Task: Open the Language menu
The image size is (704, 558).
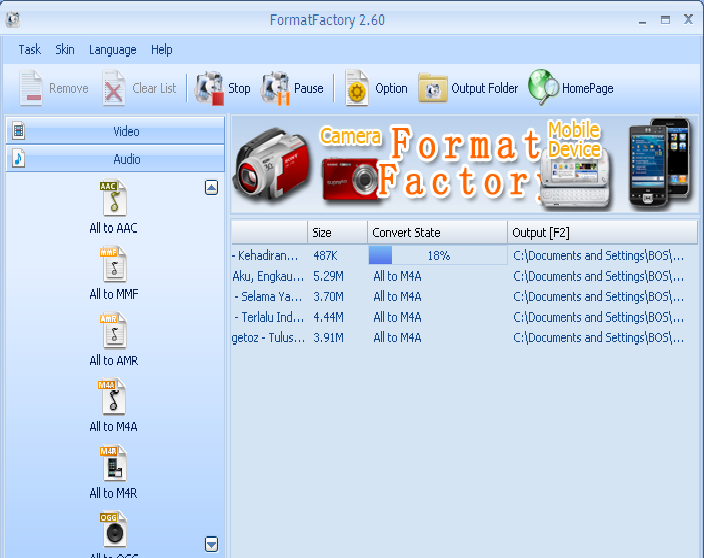Action: click(x=113, y=50)
